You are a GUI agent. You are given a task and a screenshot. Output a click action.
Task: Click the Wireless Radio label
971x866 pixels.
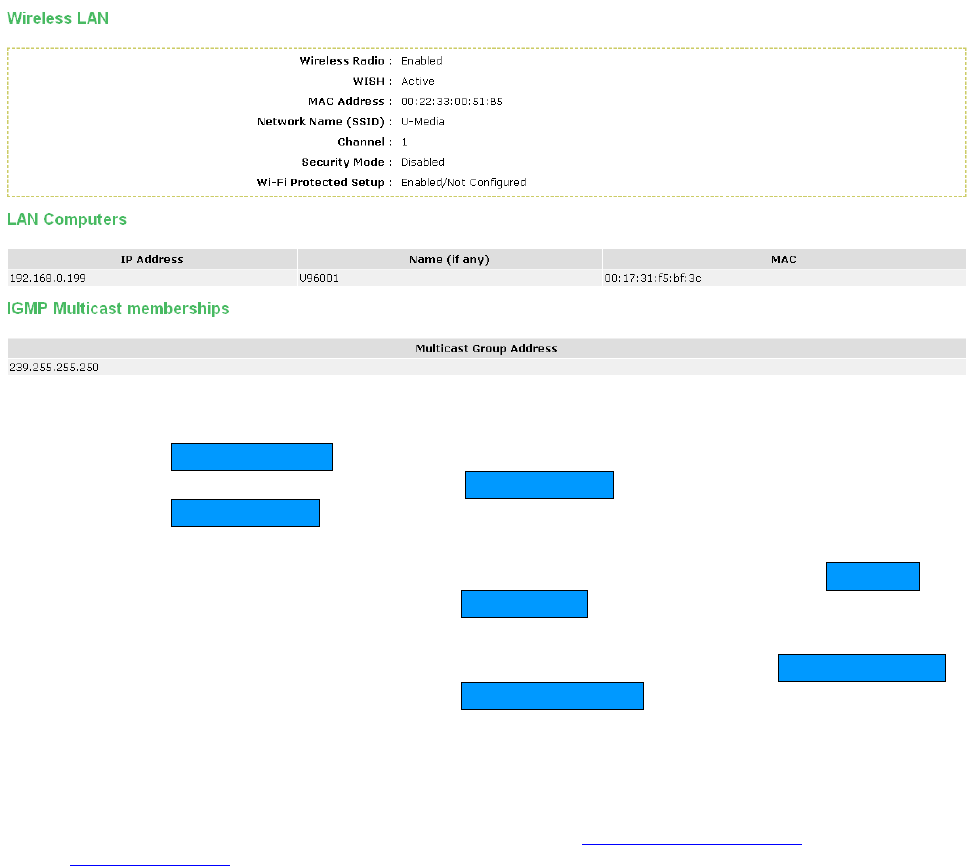346,61
